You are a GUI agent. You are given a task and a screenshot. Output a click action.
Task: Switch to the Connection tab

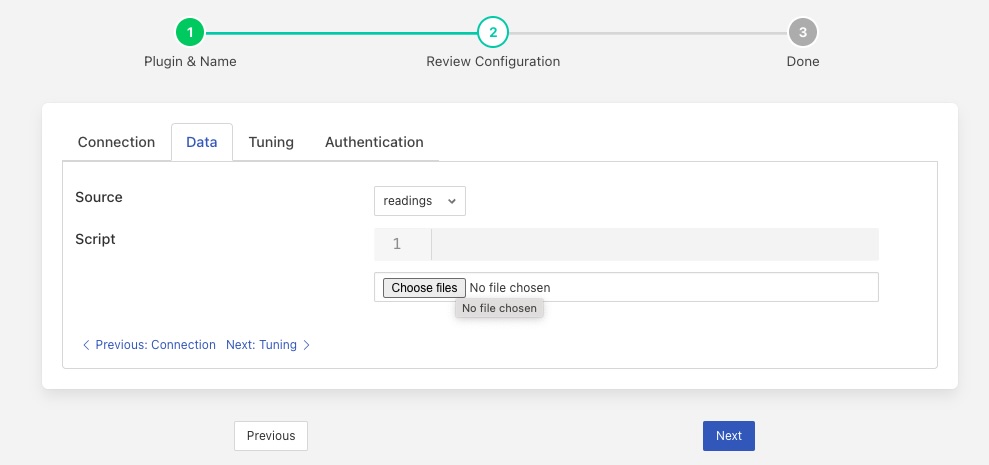116,142
